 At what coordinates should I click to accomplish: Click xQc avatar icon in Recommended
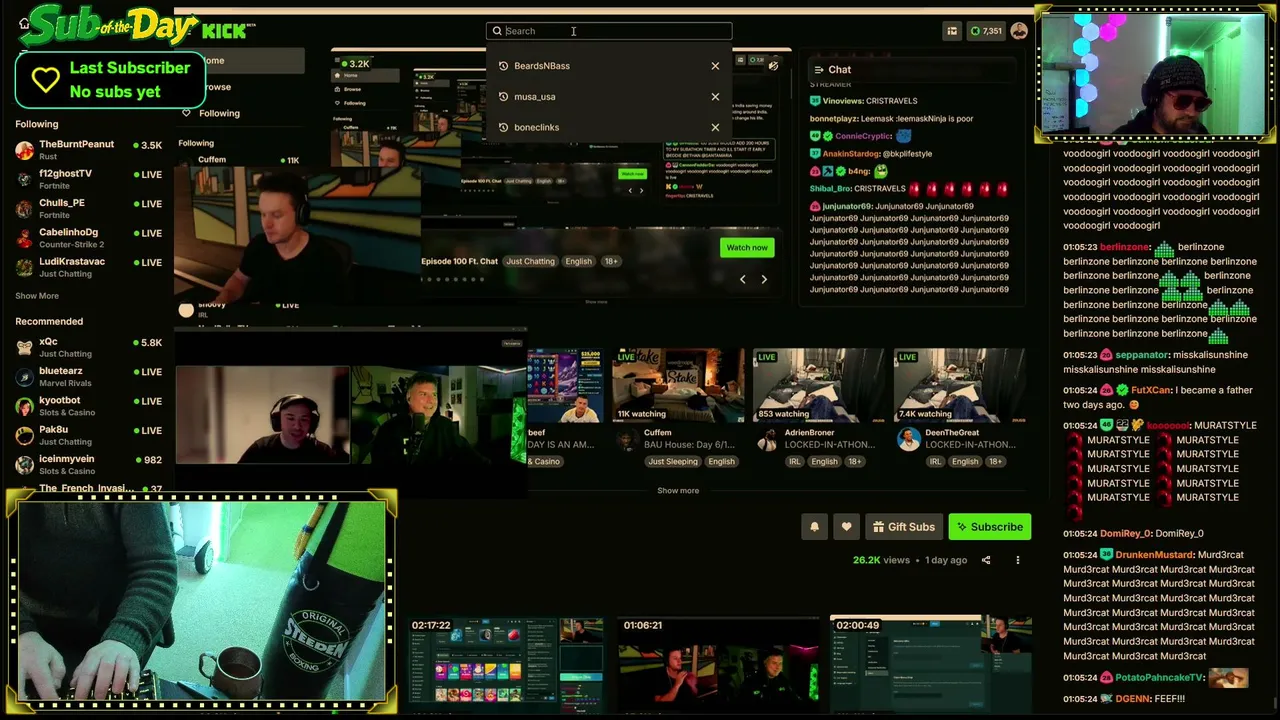pos(25,347)
